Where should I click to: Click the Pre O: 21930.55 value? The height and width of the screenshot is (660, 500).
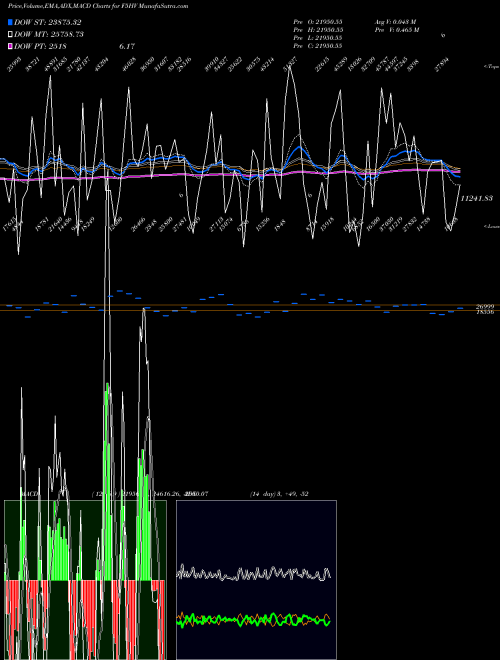318,22
